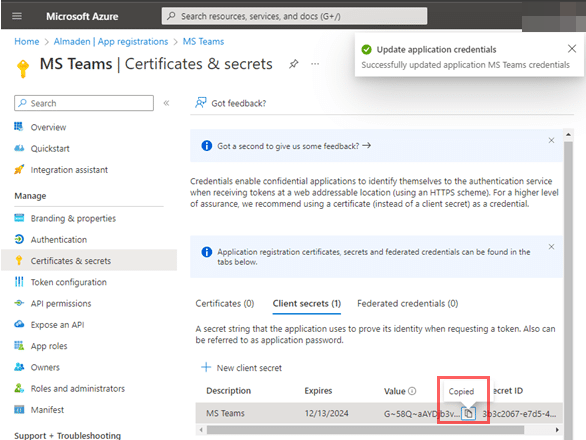Click the Integration assistant rocket icon
Viewport: 586px width, 440px height.
coord(19,169)
